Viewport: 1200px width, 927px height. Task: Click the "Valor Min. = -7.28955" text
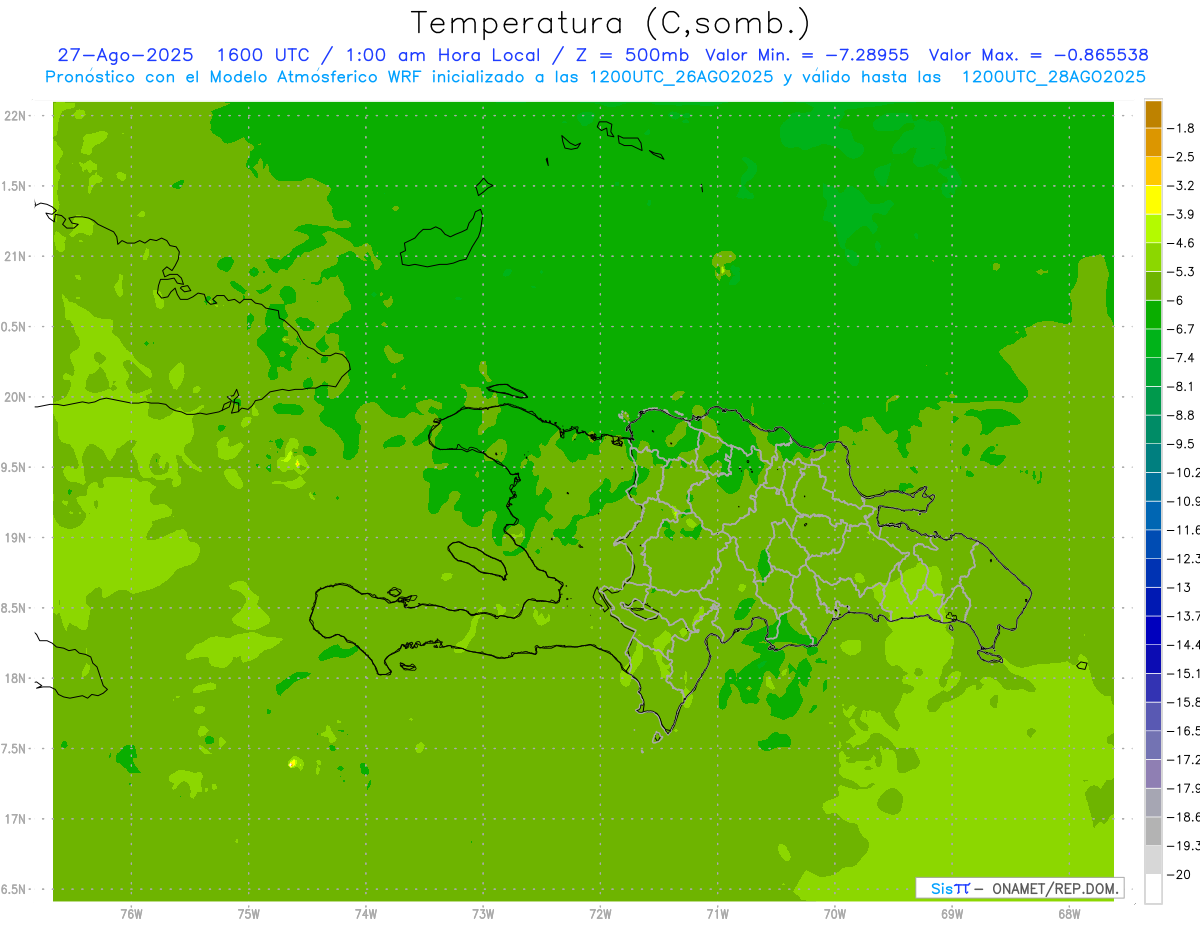click(807, 55)
